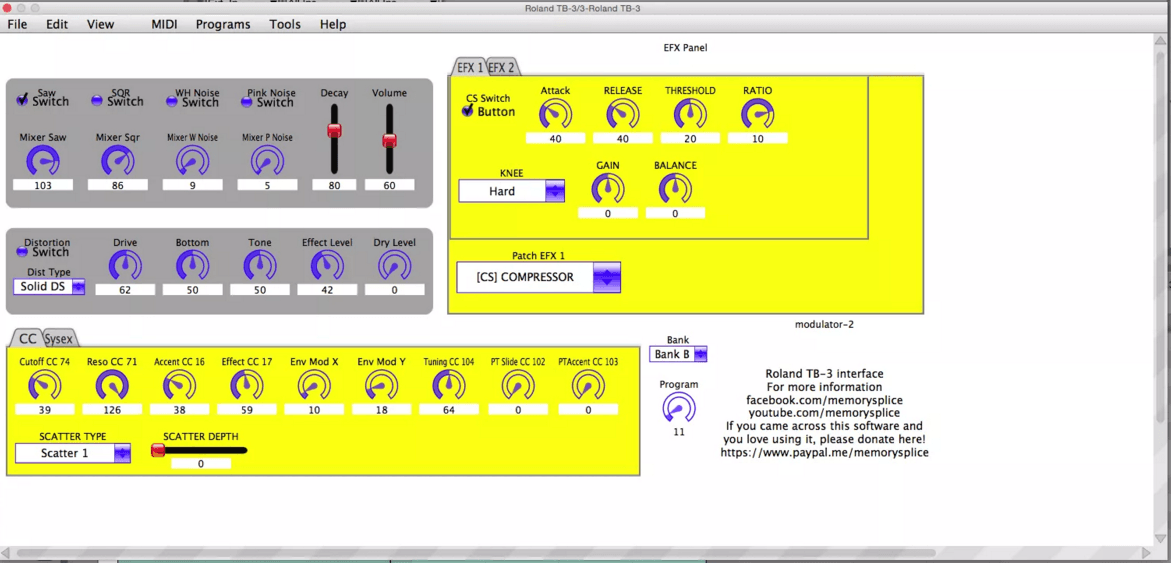Click the facebook.com/memorysplice text
Viewport: 1171px width, 563px height.
click(x=824, y=400)
